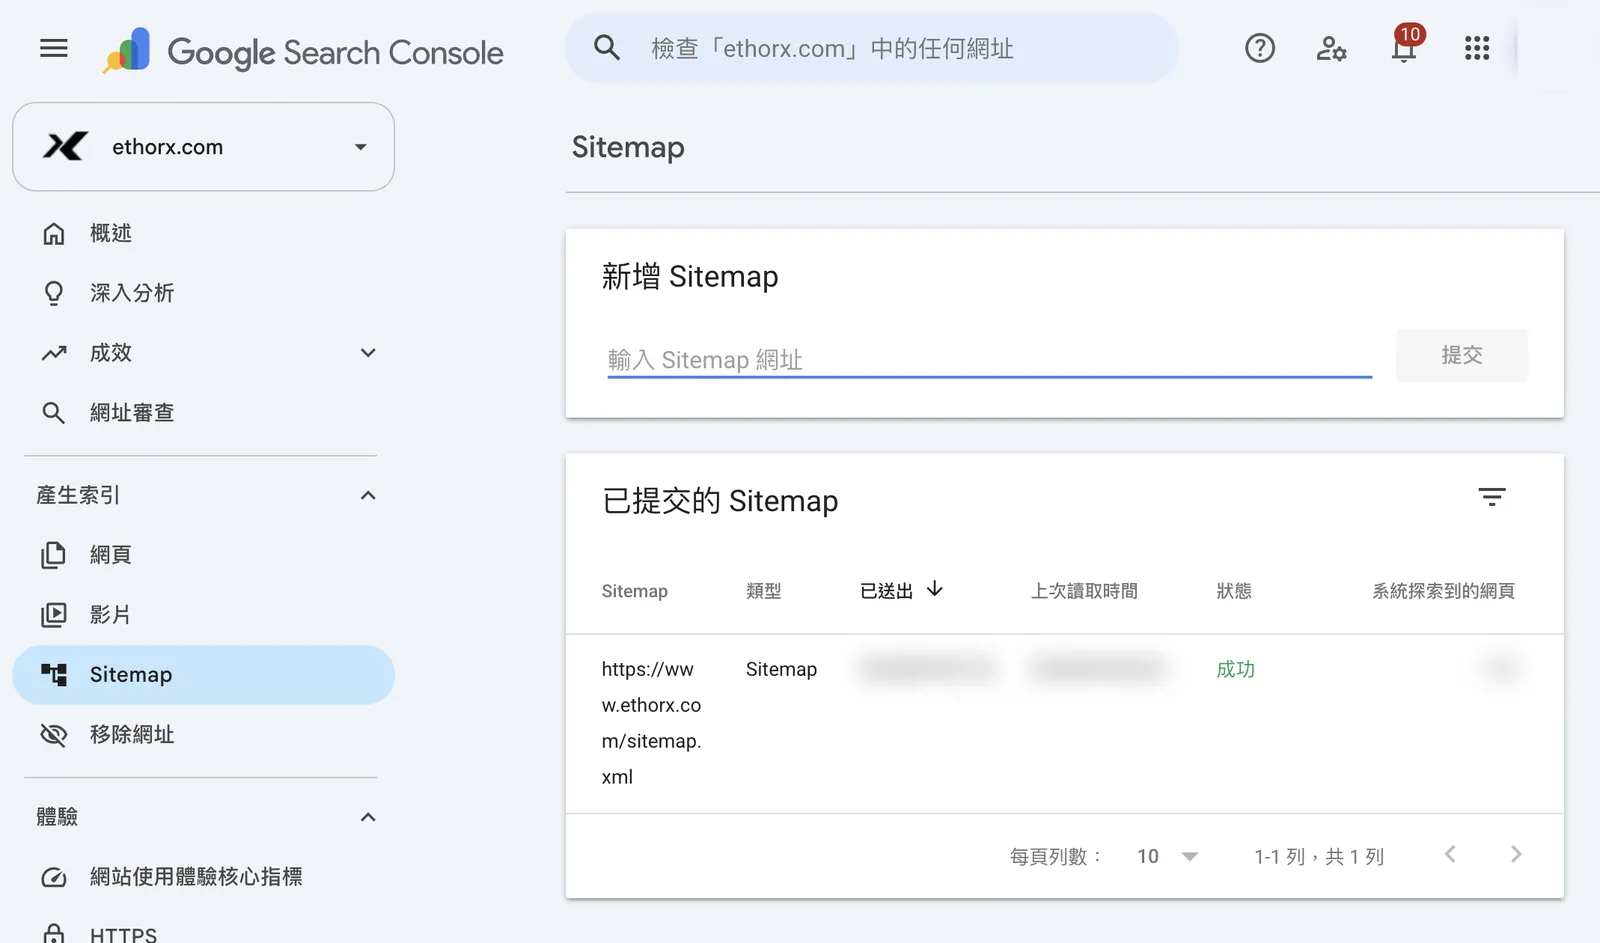Click the Sitemap column header
This screenshot has width=1600, height=943.
(x=634, y=591)
